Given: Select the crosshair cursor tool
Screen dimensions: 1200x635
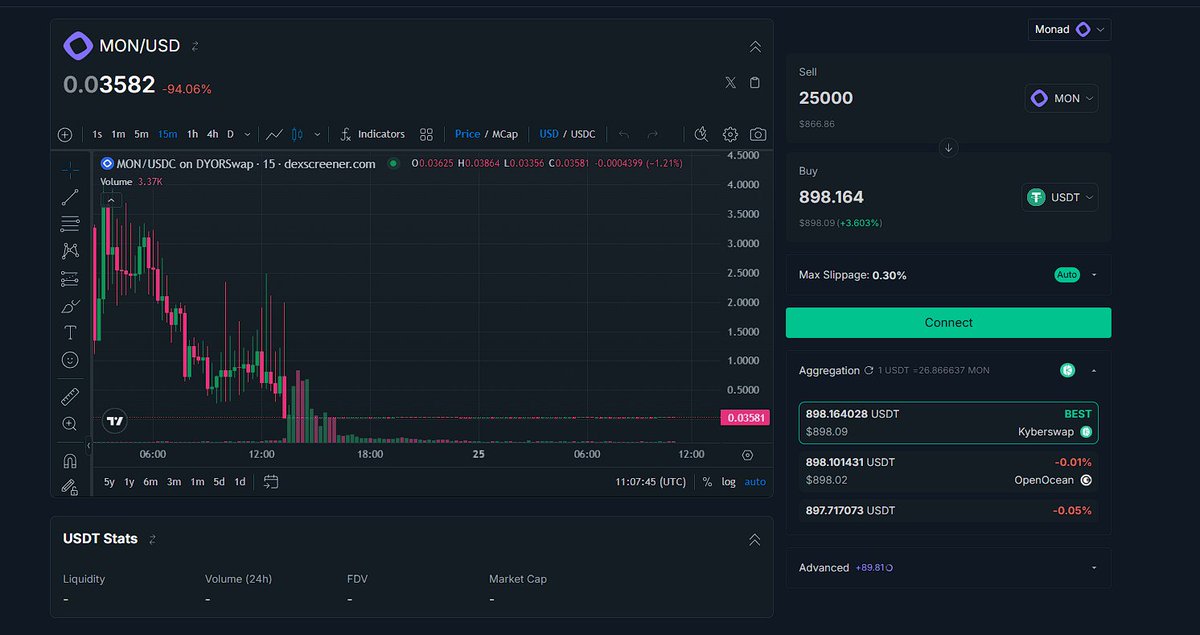Looking at the screenshot, I should (70, 169).
